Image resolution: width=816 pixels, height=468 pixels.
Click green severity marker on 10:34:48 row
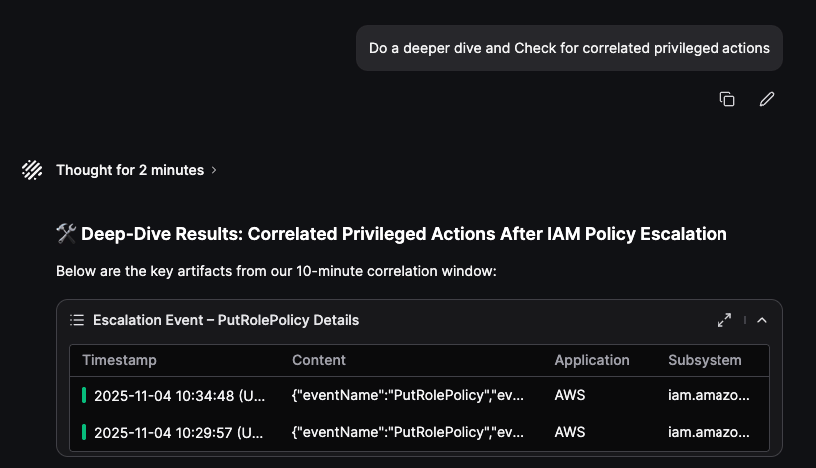(84, 395)
